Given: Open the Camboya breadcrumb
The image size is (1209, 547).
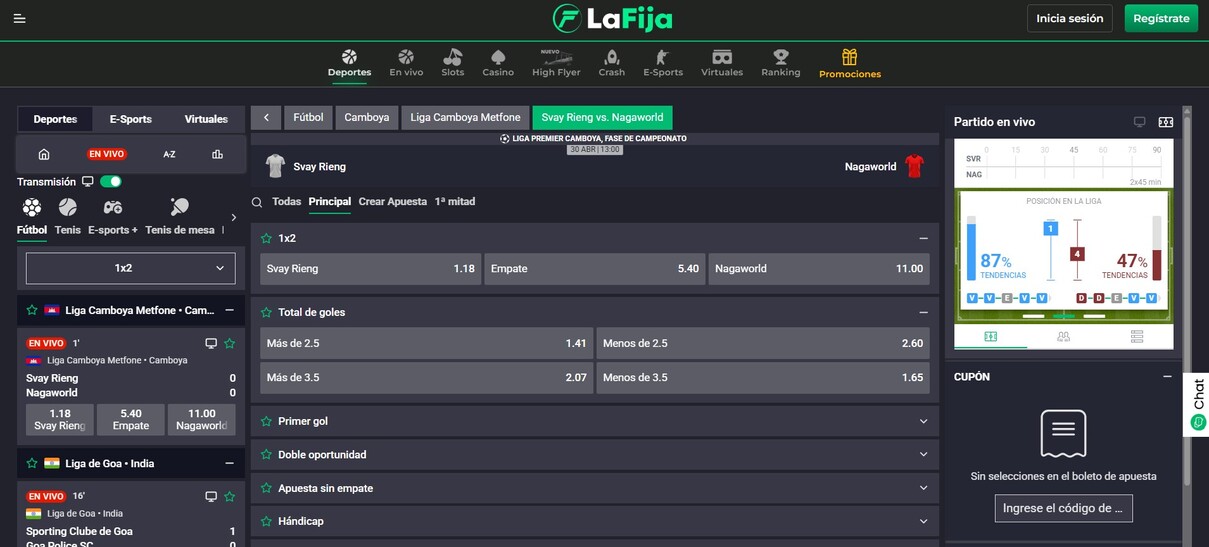Looking at the screenshot, I should click(x=367, y=117).
